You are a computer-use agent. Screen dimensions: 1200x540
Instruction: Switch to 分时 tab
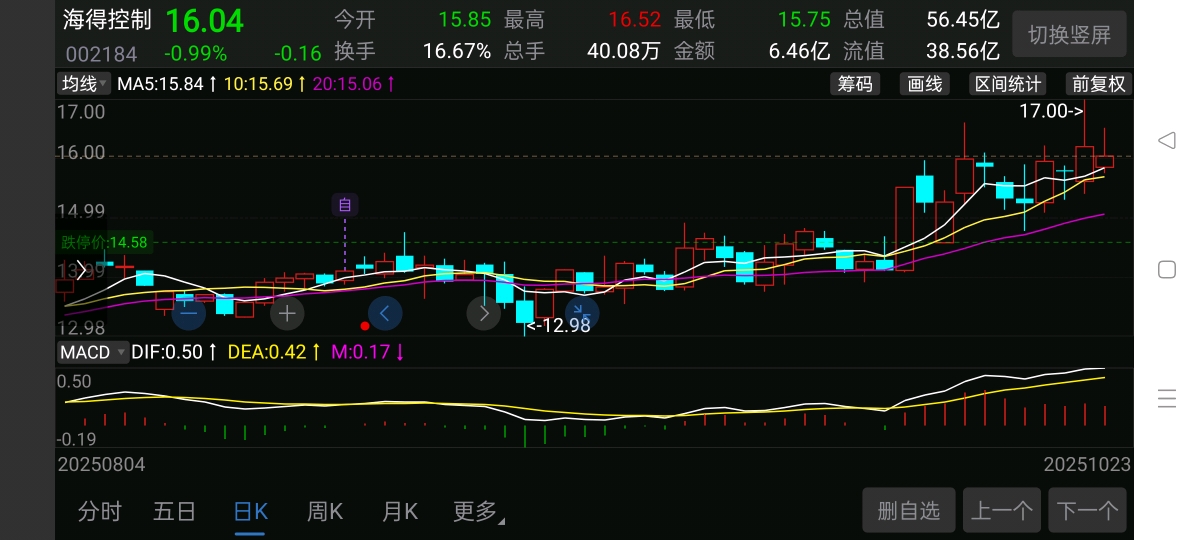(x=100, y=512)
